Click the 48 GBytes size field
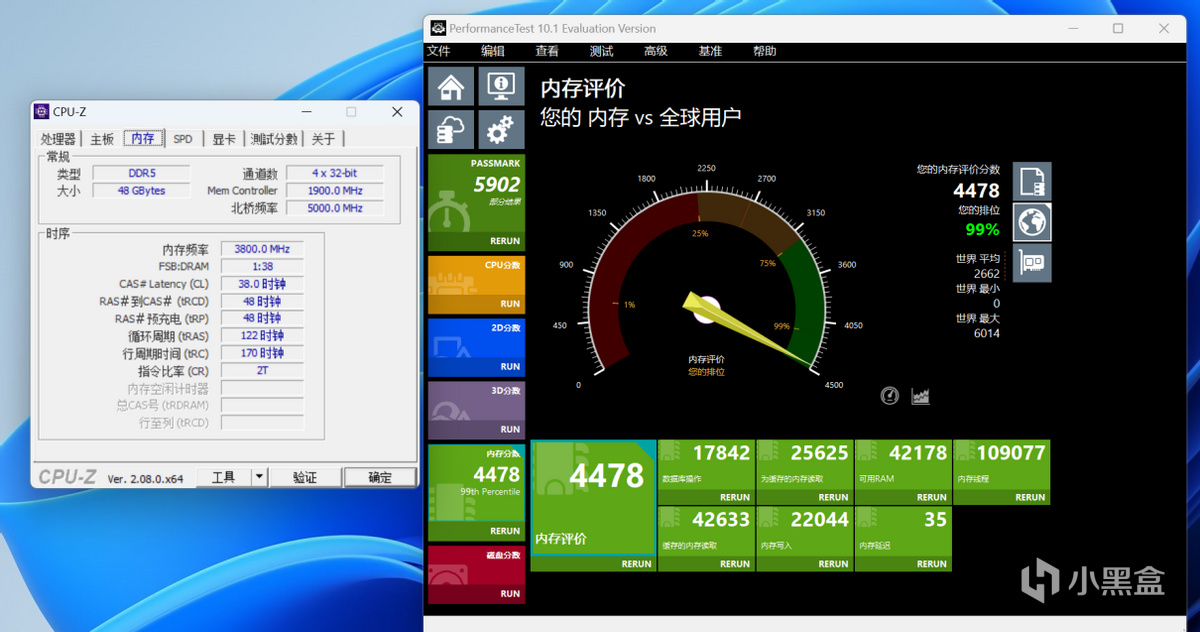This screenshot has width=1200, height=632. click(x=141, y=191)
